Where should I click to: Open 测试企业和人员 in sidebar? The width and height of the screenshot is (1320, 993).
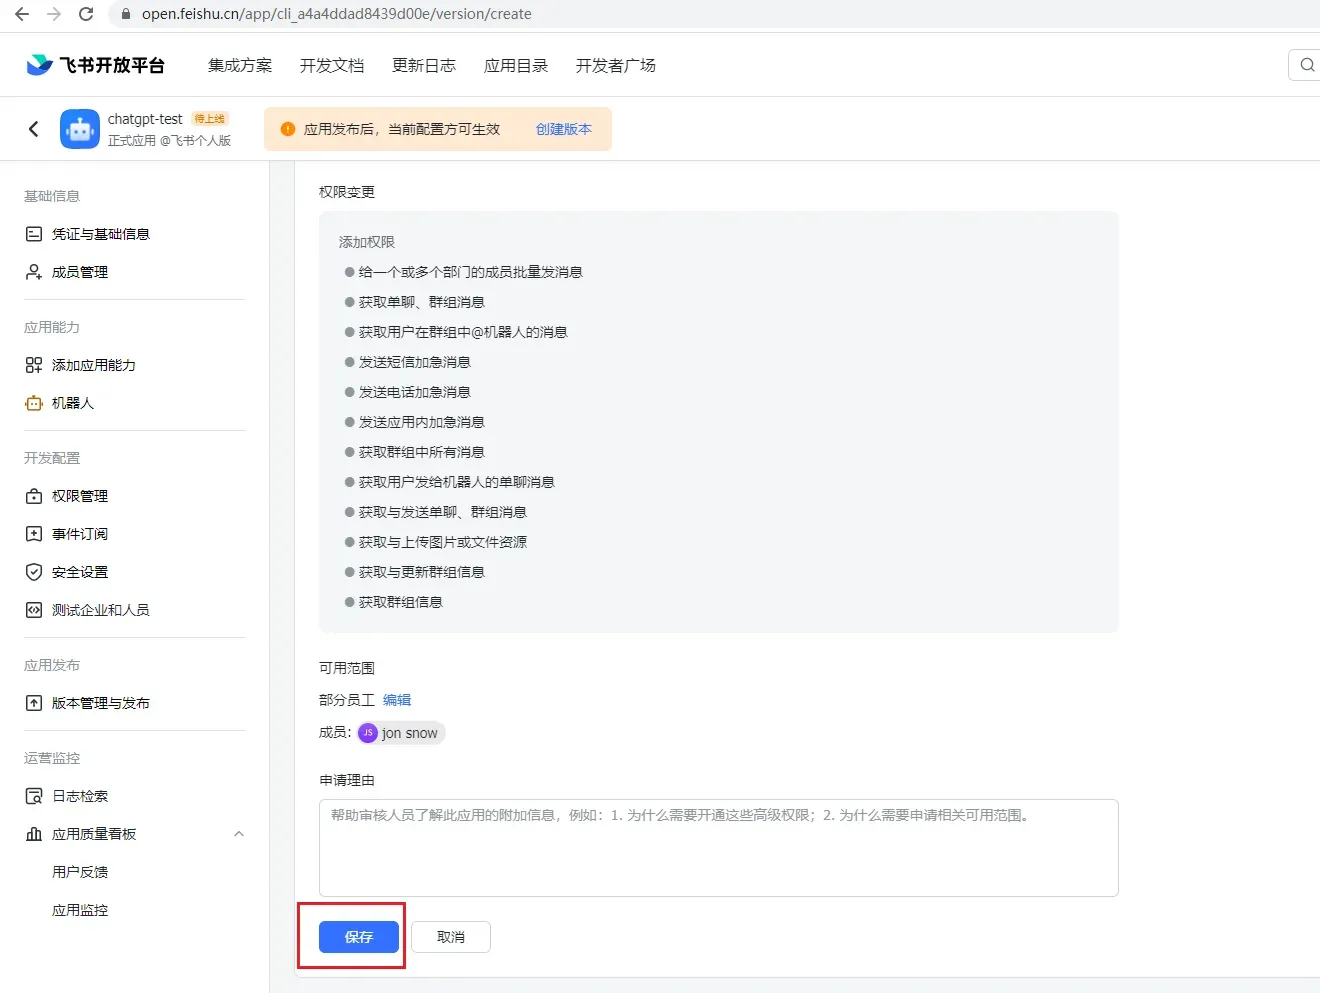pos(101,610)
